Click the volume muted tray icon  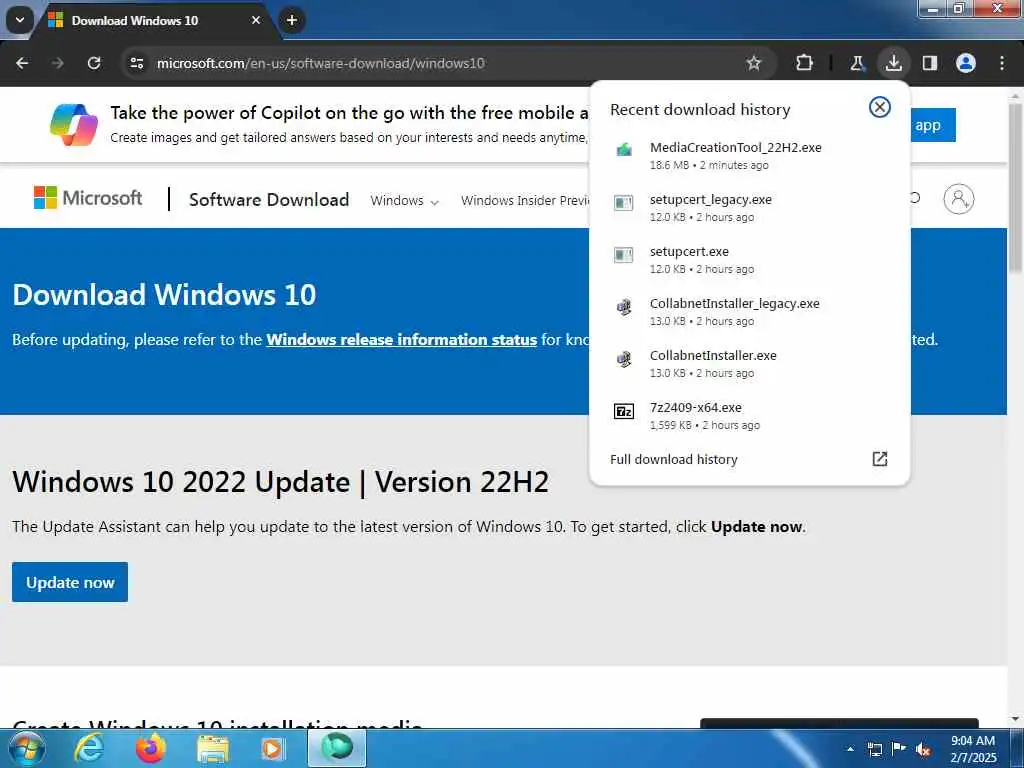[923, 749]
